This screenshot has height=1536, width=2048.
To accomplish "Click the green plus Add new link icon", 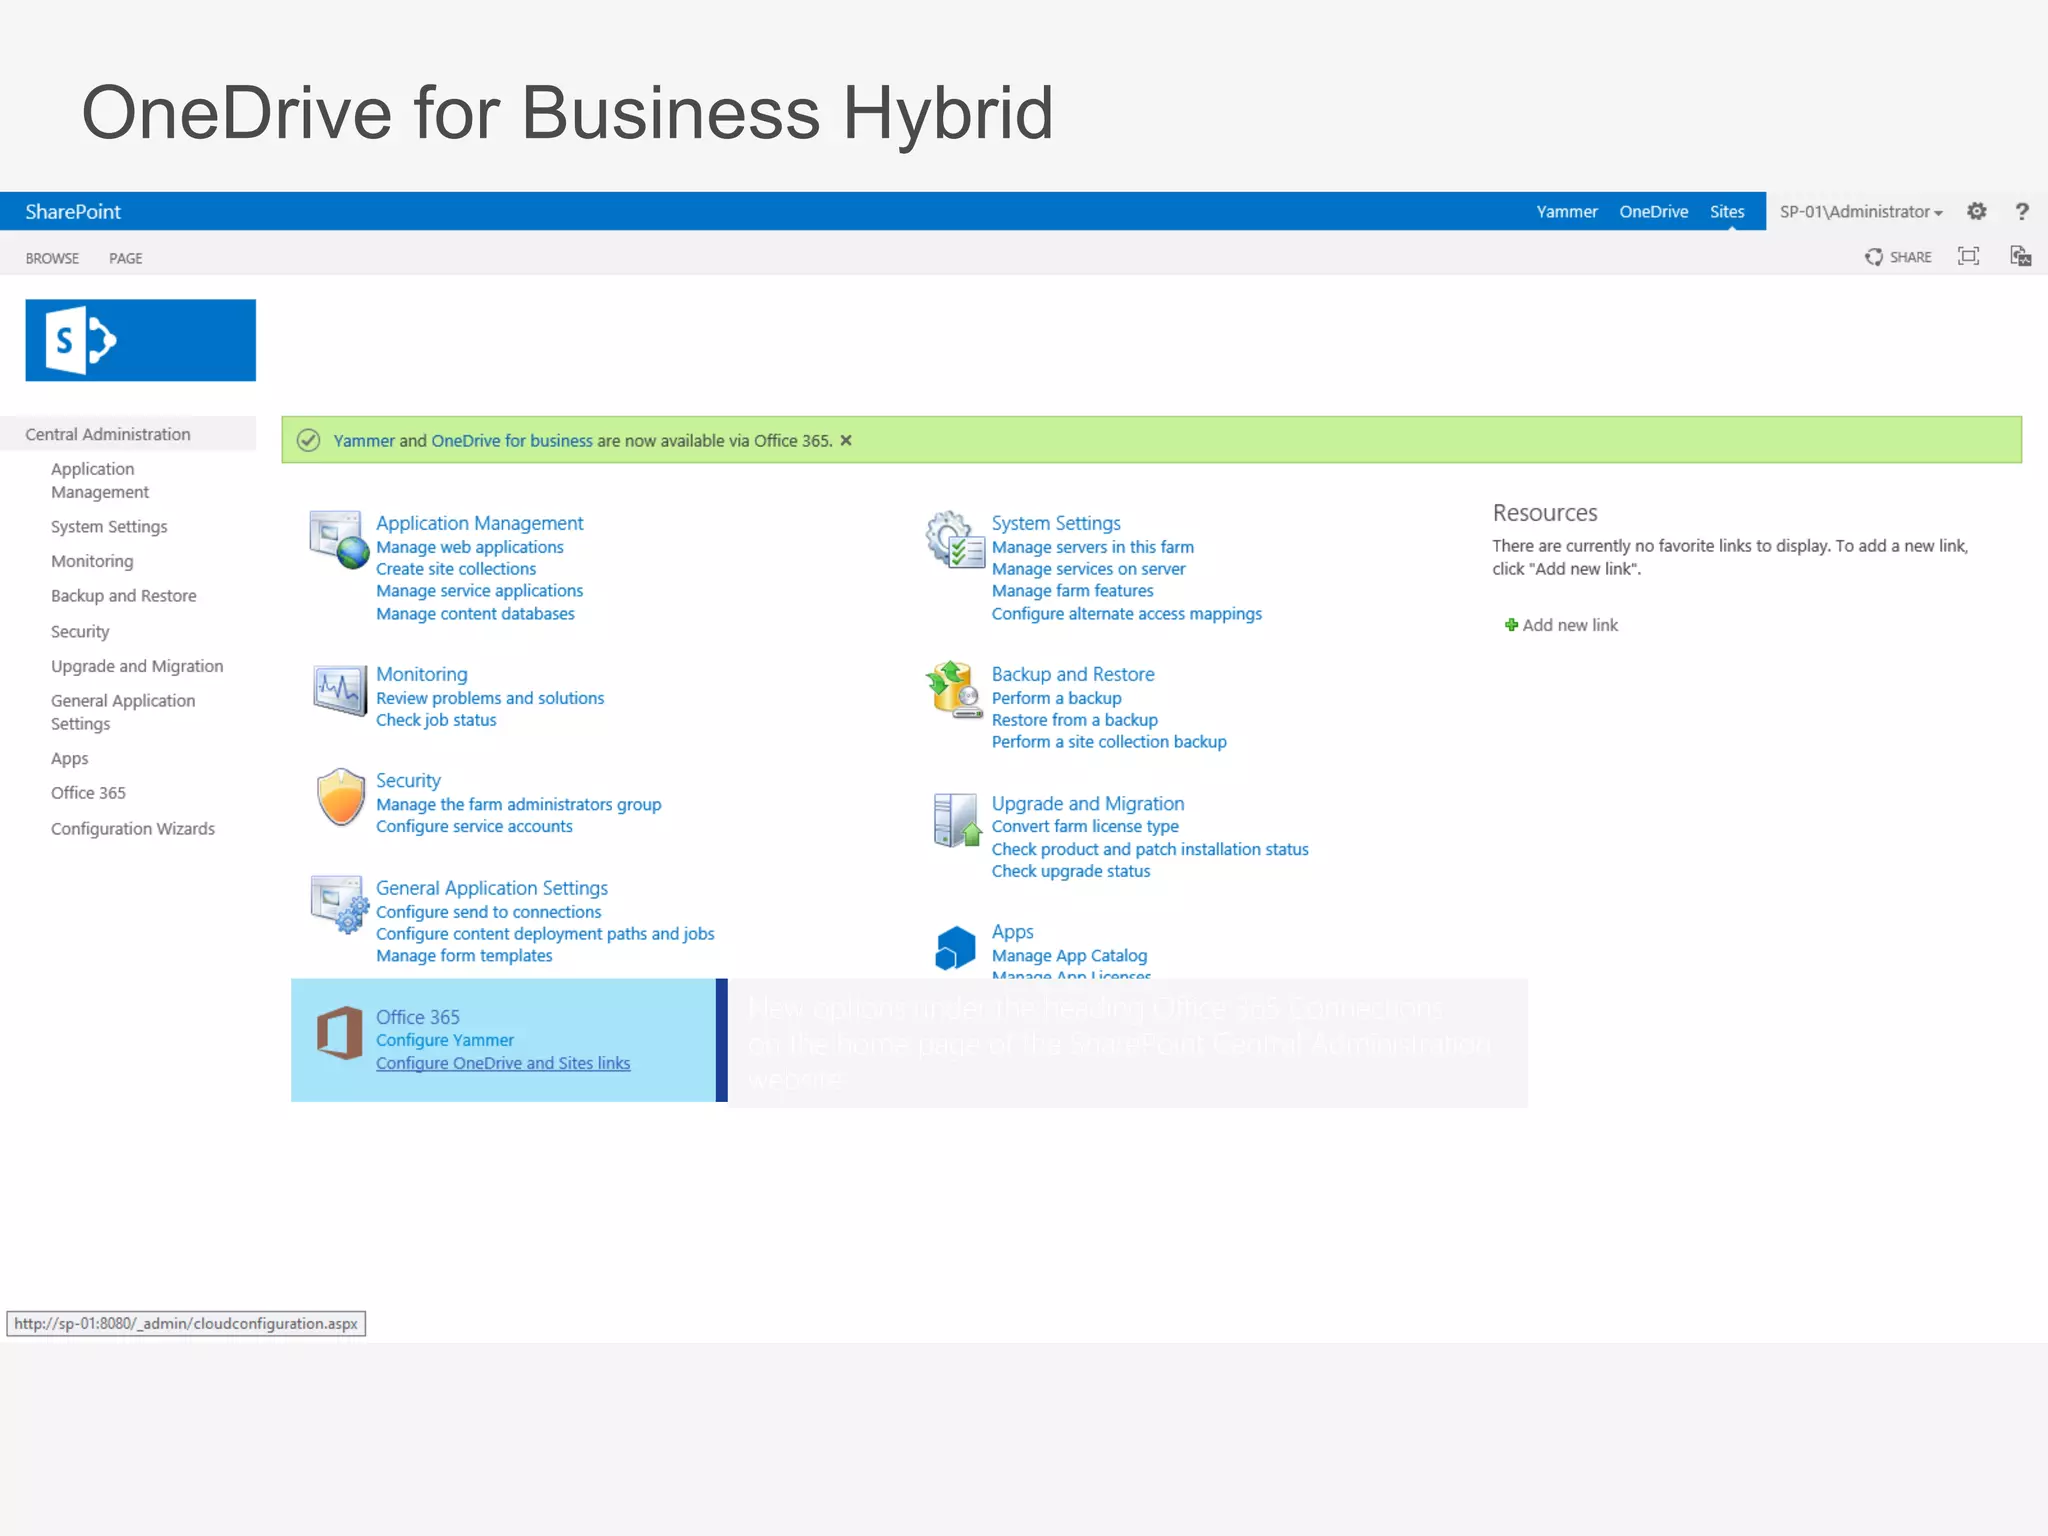I will 1511,625.
